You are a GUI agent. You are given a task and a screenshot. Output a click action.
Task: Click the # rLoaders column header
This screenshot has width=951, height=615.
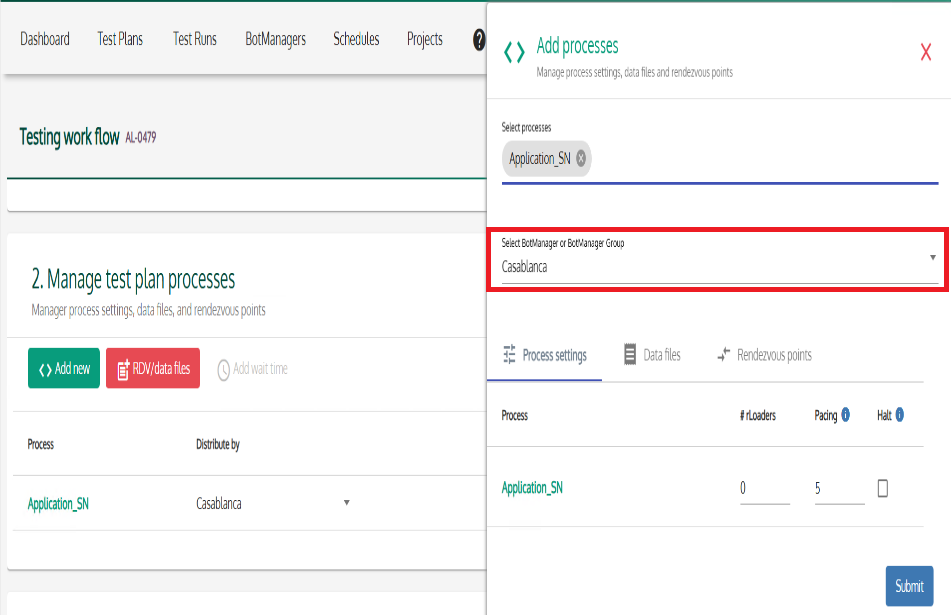point(758,415)
